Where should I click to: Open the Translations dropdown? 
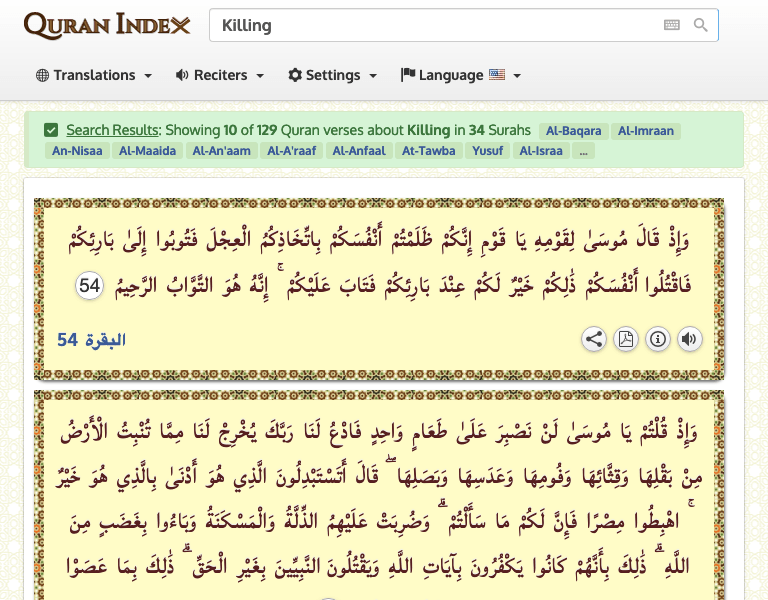click(x=94, y=75)
